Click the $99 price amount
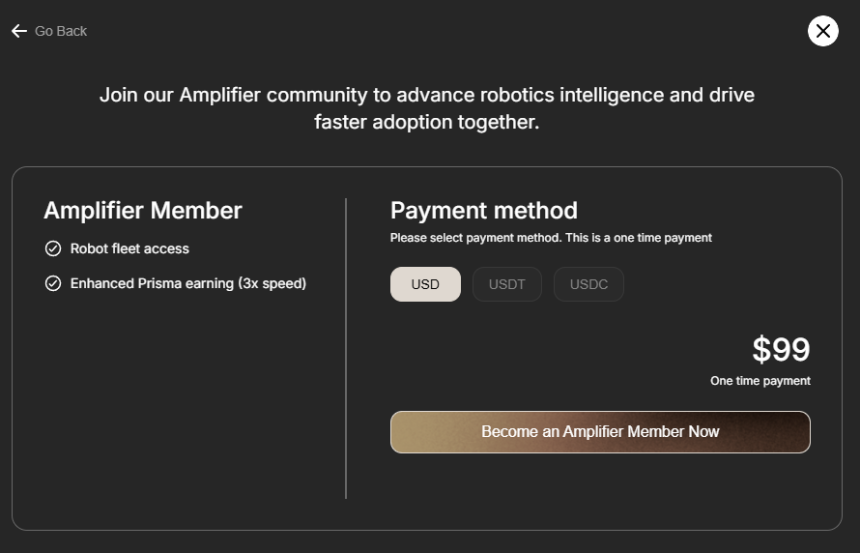This screenshot has width=860, height=553. tap(780, 350)
